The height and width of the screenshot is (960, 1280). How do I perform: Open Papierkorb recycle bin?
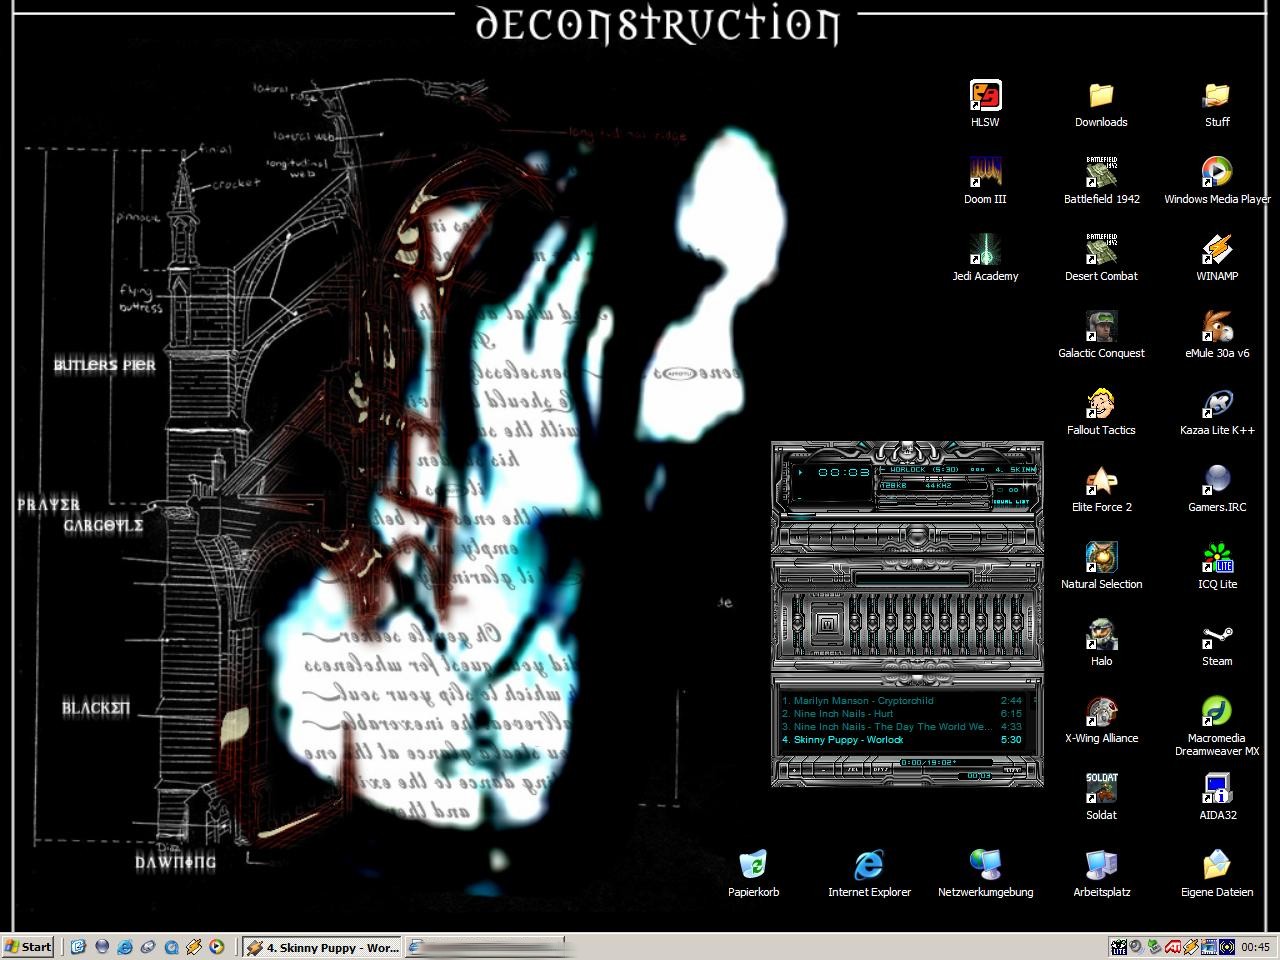(x=753, y=874)
